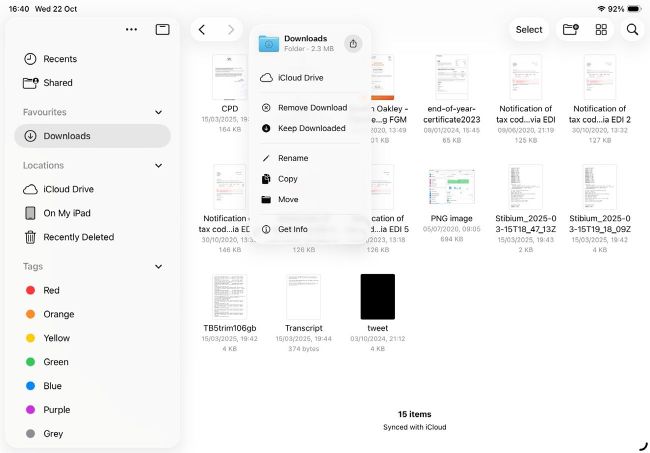Viewport: 650px width, 453px height.
Task: Collapse the Tags section chevron
Action: coord(158,267)
